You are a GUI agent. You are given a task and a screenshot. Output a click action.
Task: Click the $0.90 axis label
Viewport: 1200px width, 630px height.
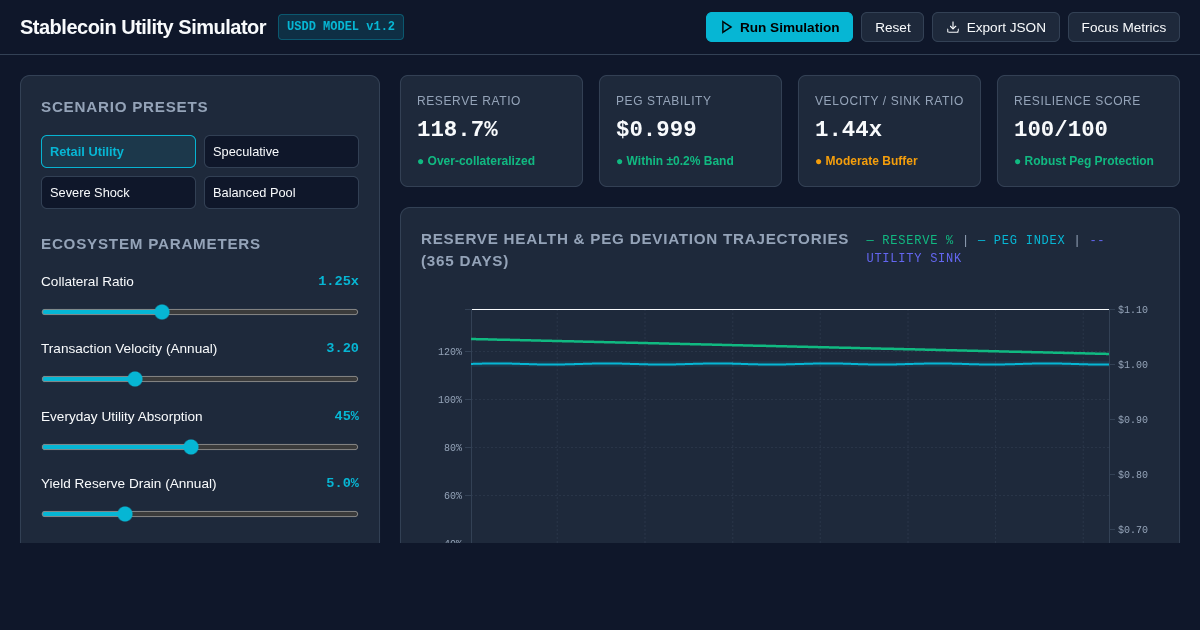point(1133,420)
